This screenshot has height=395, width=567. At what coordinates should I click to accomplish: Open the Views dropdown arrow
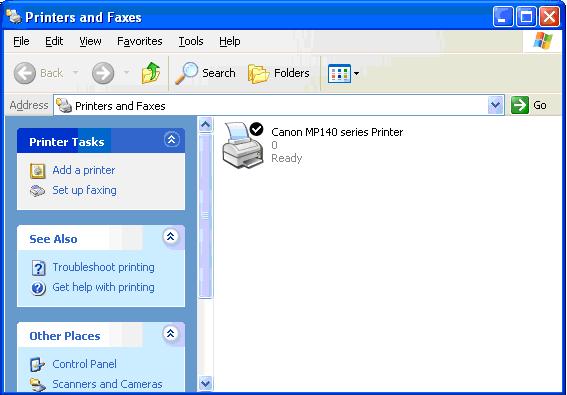[356, 73]
